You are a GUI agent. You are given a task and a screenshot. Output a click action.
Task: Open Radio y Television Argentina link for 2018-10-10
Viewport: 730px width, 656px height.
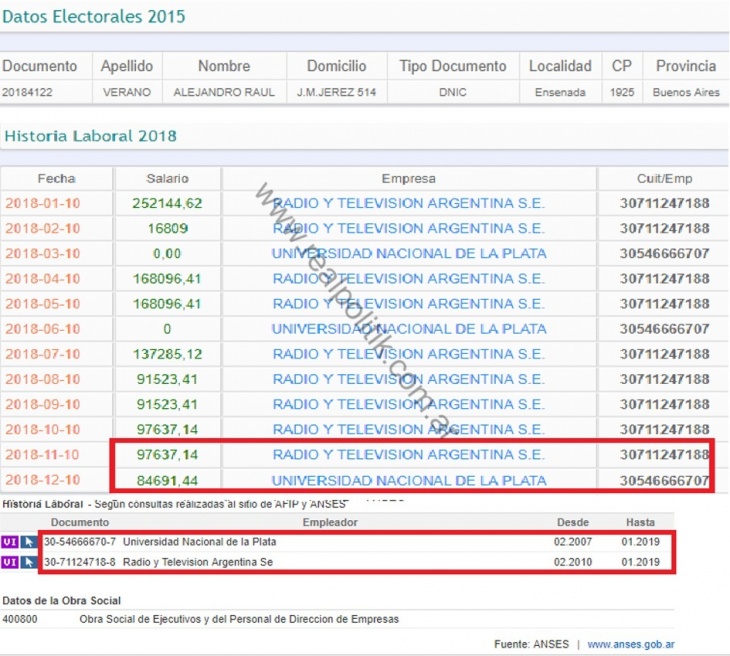pyautogui.click(x=408, y=430)
